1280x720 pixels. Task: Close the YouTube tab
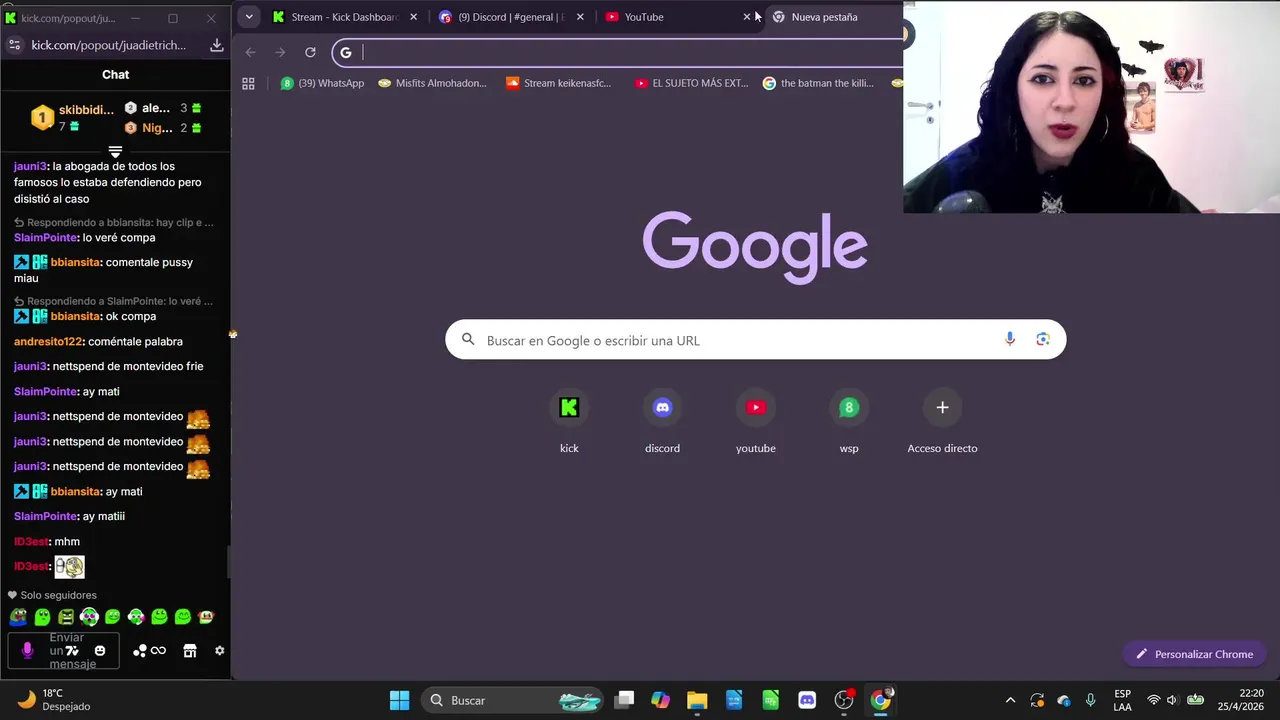pos(746,17)
